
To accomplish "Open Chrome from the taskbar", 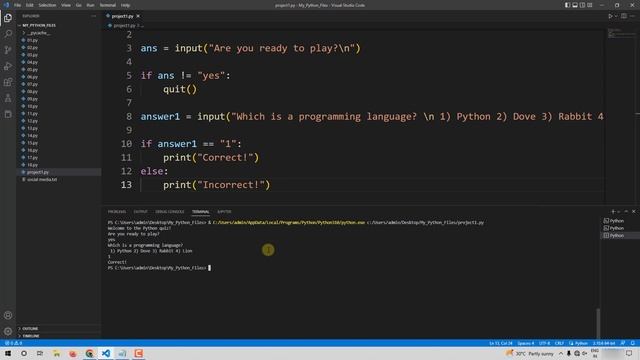I will coord(89,353).
